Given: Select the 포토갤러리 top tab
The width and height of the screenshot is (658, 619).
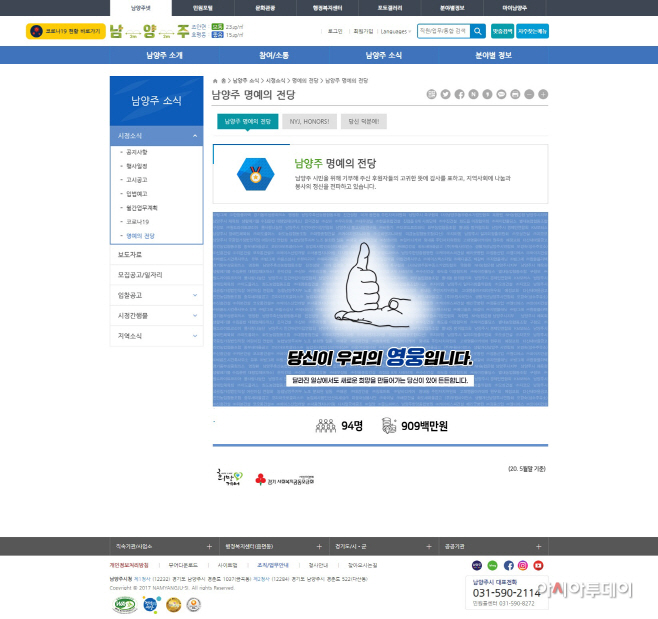Looking at the screenshot, I should [390, 8].
